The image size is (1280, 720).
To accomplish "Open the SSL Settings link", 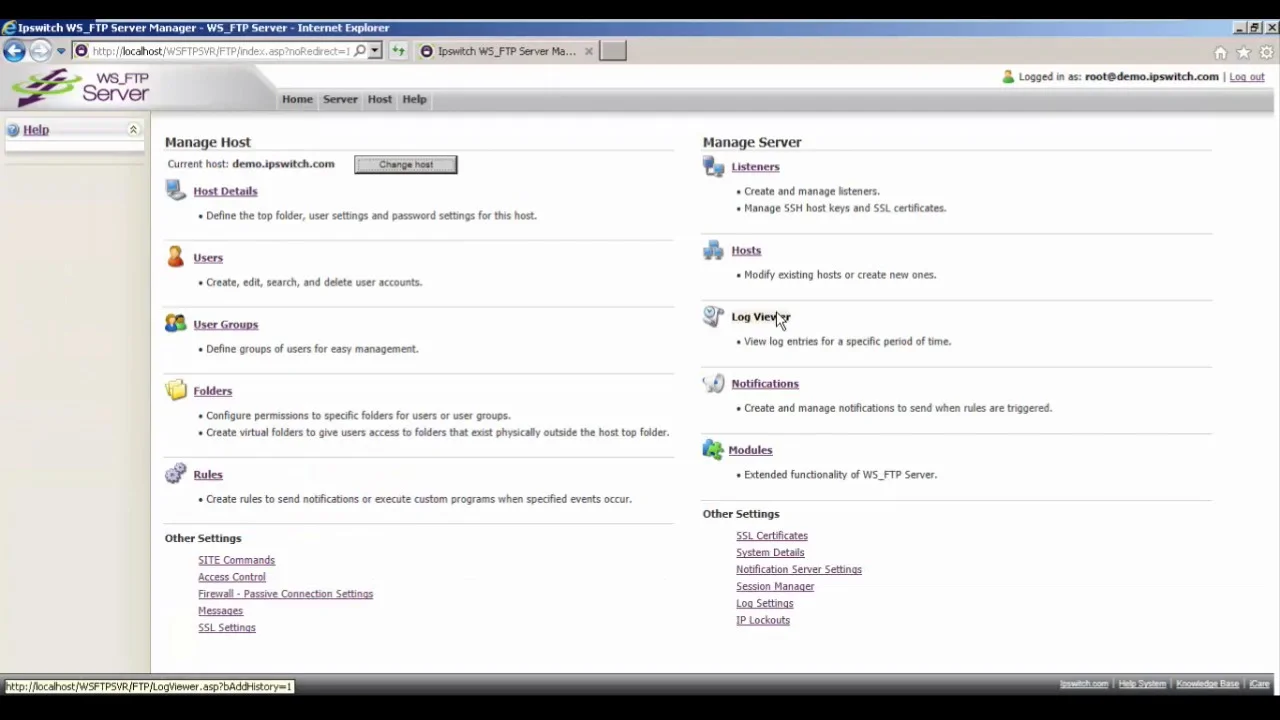I will point(227,628).
